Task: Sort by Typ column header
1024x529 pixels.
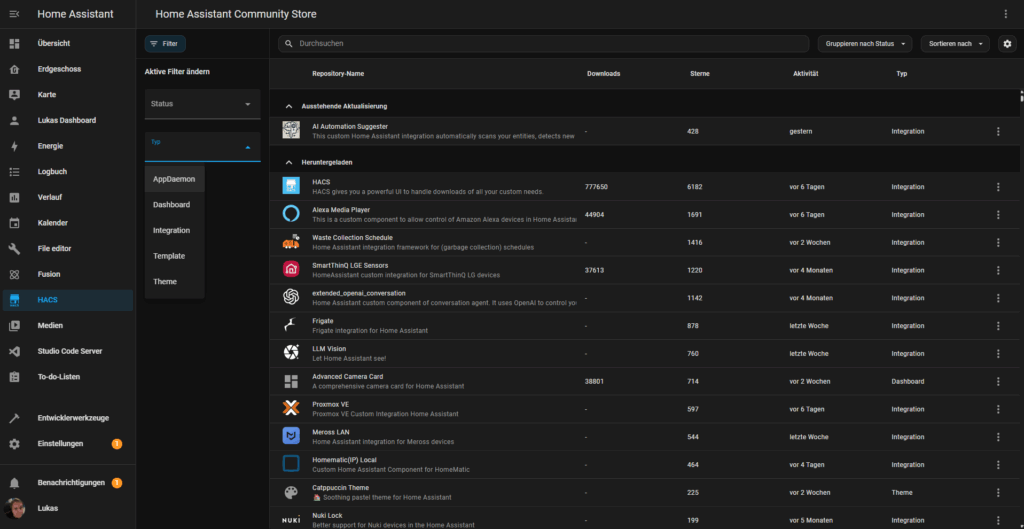Action: point(901,74)
